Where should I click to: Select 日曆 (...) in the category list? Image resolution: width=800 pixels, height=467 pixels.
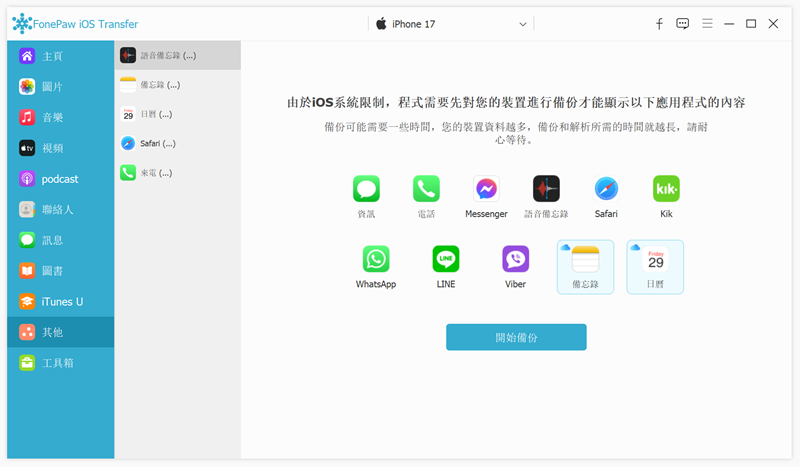click(178, 114)
